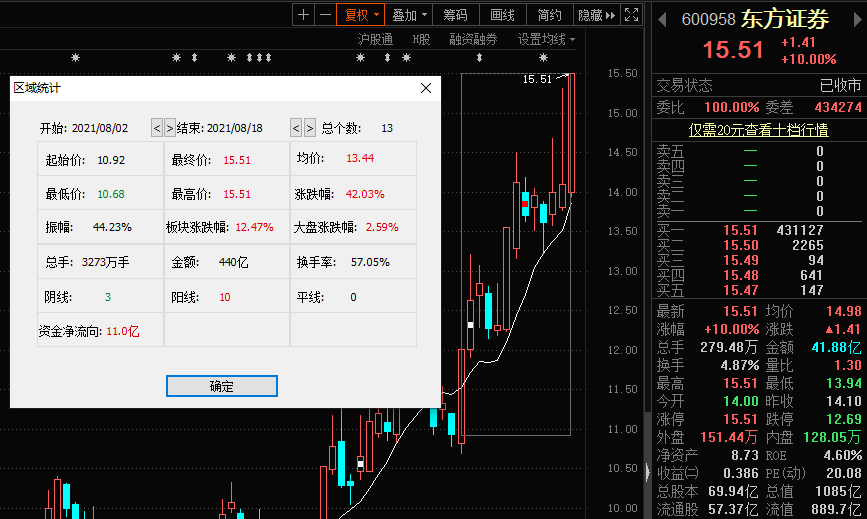The image size is (867, 519).
Task: Move start date 2021/08/02 back one day
Action: pos(156,128)
